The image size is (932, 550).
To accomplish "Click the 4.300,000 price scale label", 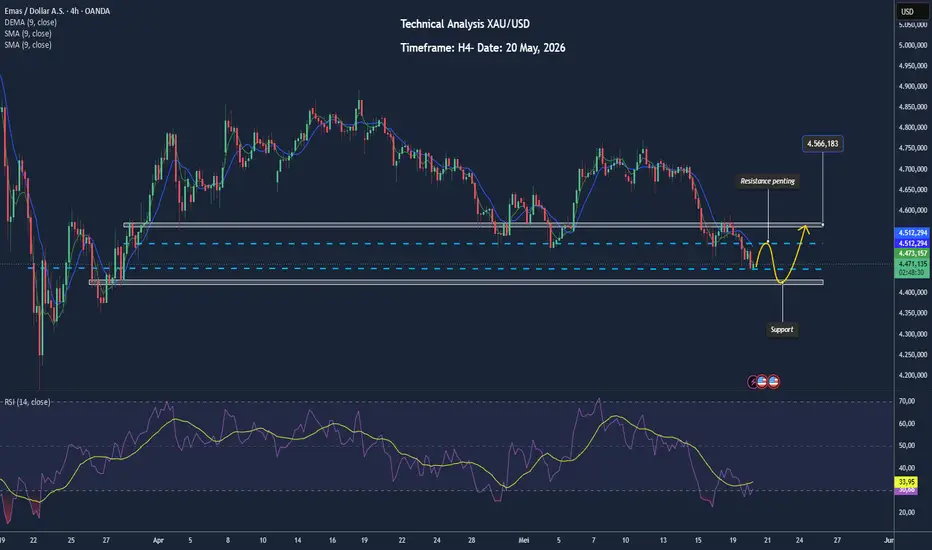I will (912, 334).
